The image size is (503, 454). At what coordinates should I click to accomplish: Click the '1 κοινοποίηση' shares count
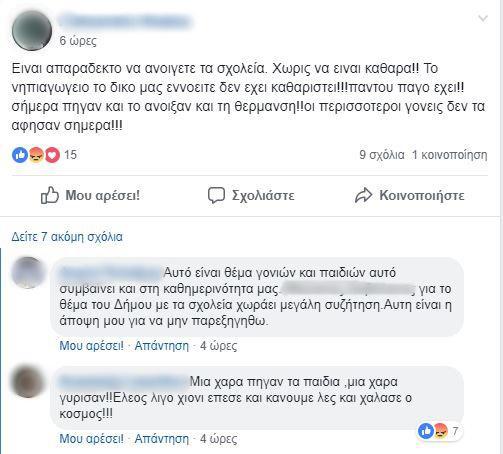tap(449, 155)
